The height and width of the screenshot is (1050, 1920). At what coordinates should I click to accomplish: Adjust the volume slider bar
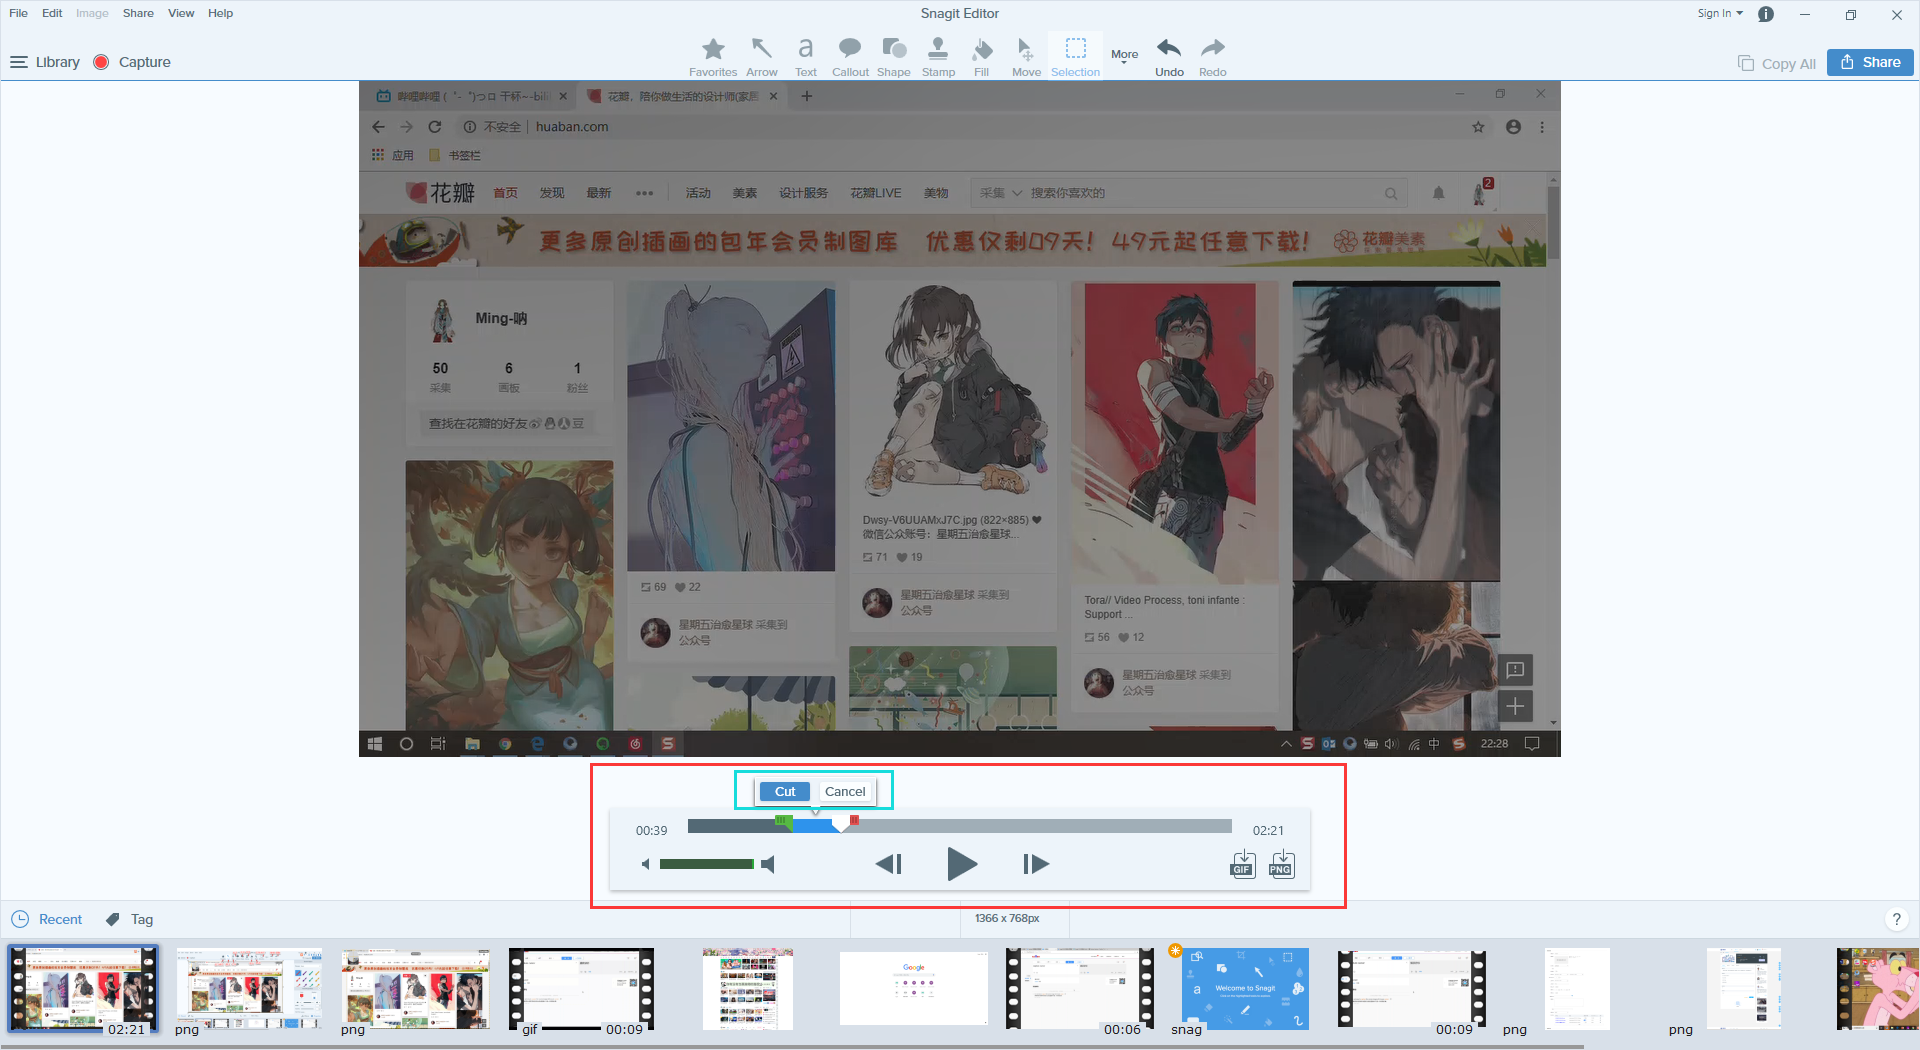click(707, 864)
